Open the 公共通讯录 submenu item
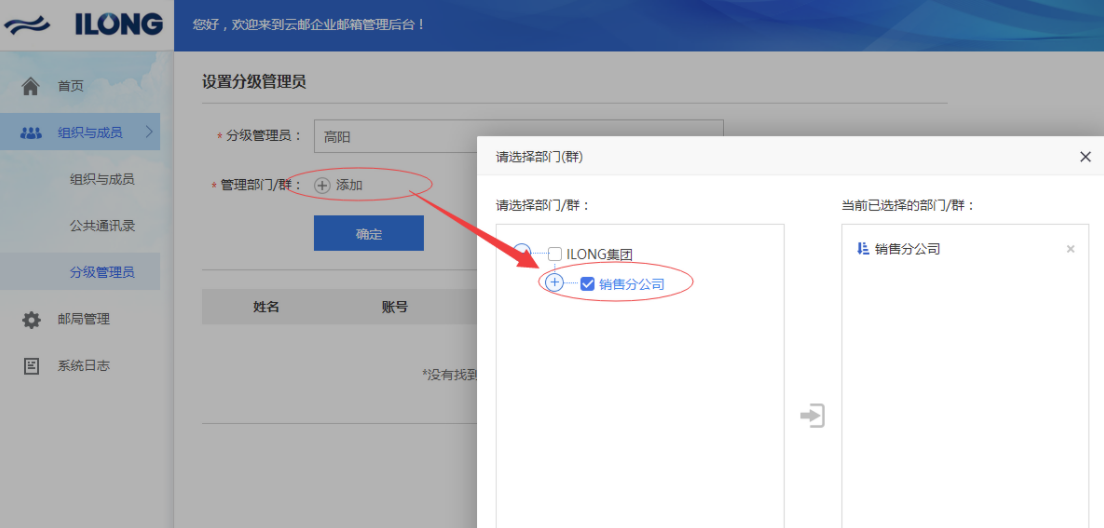Viewport: 1104px width, 528px height. pos(102,226)
